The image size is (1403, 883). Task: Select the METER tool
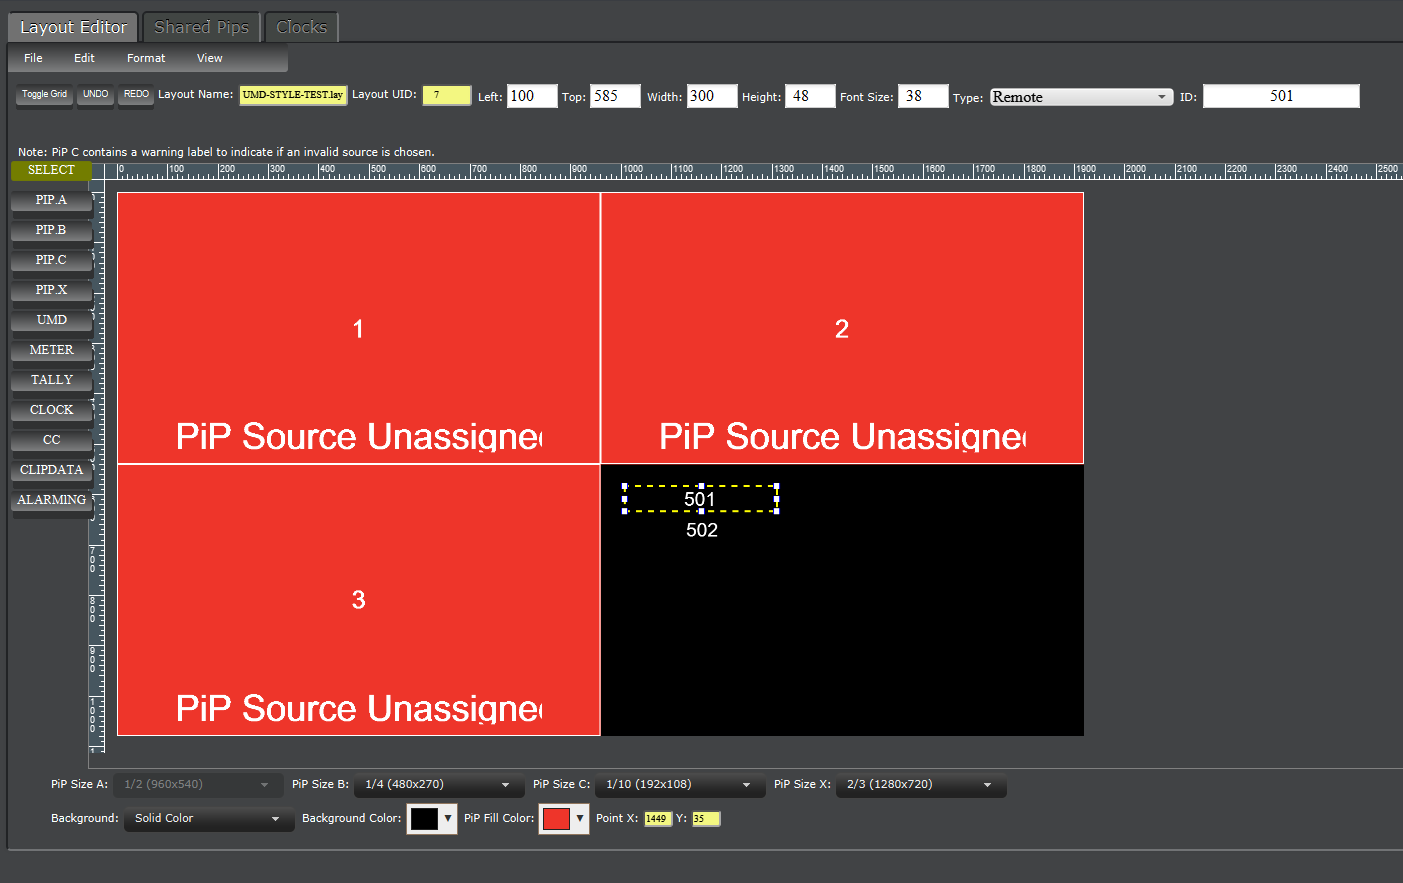tap(51, 350)
